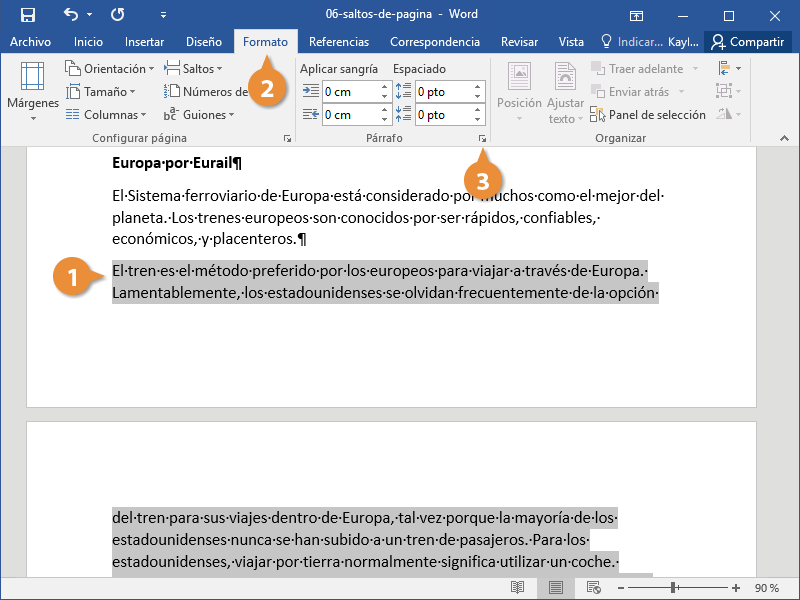Image resolution: width=800 pixels, height=600 pixels.
Task: Open the Guiones hyphenation dropdown
Action: [x=199, y=115]
